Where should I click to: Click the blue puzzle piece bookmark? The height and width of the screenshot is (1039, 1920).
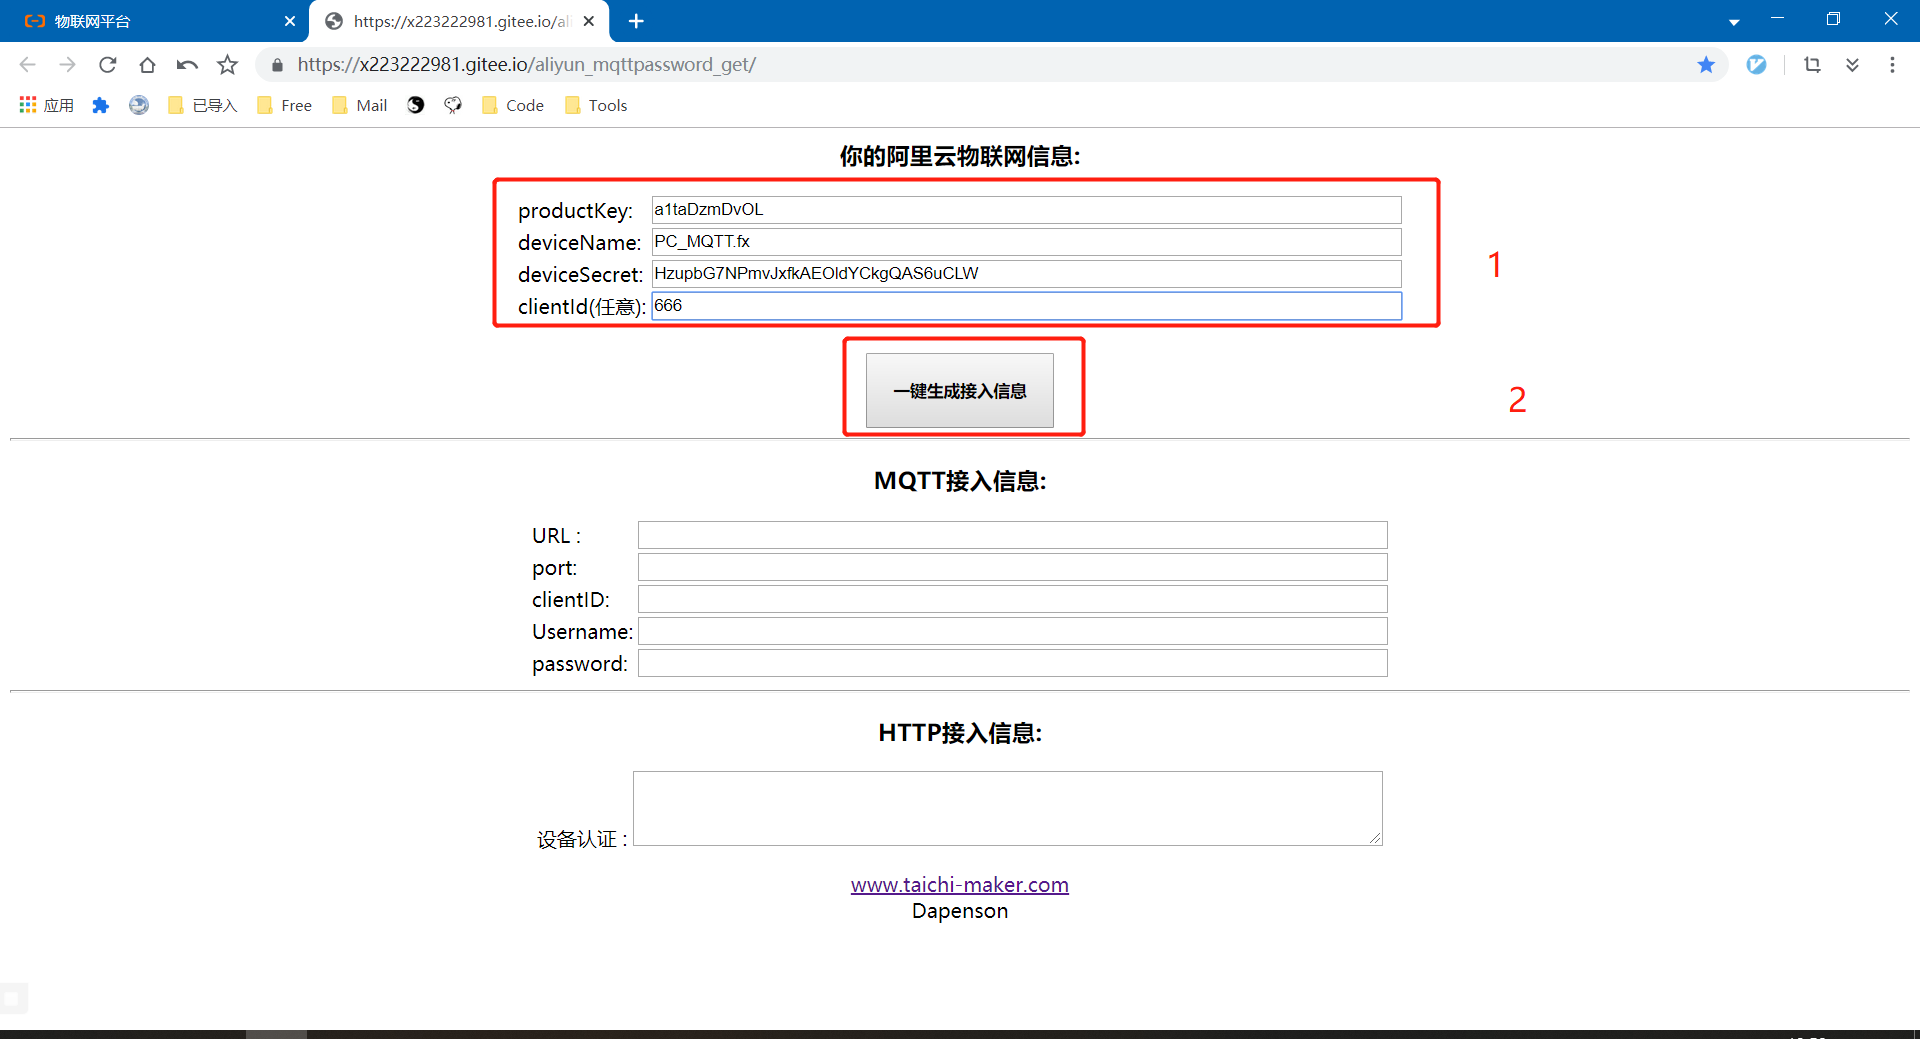coord(100,105)
